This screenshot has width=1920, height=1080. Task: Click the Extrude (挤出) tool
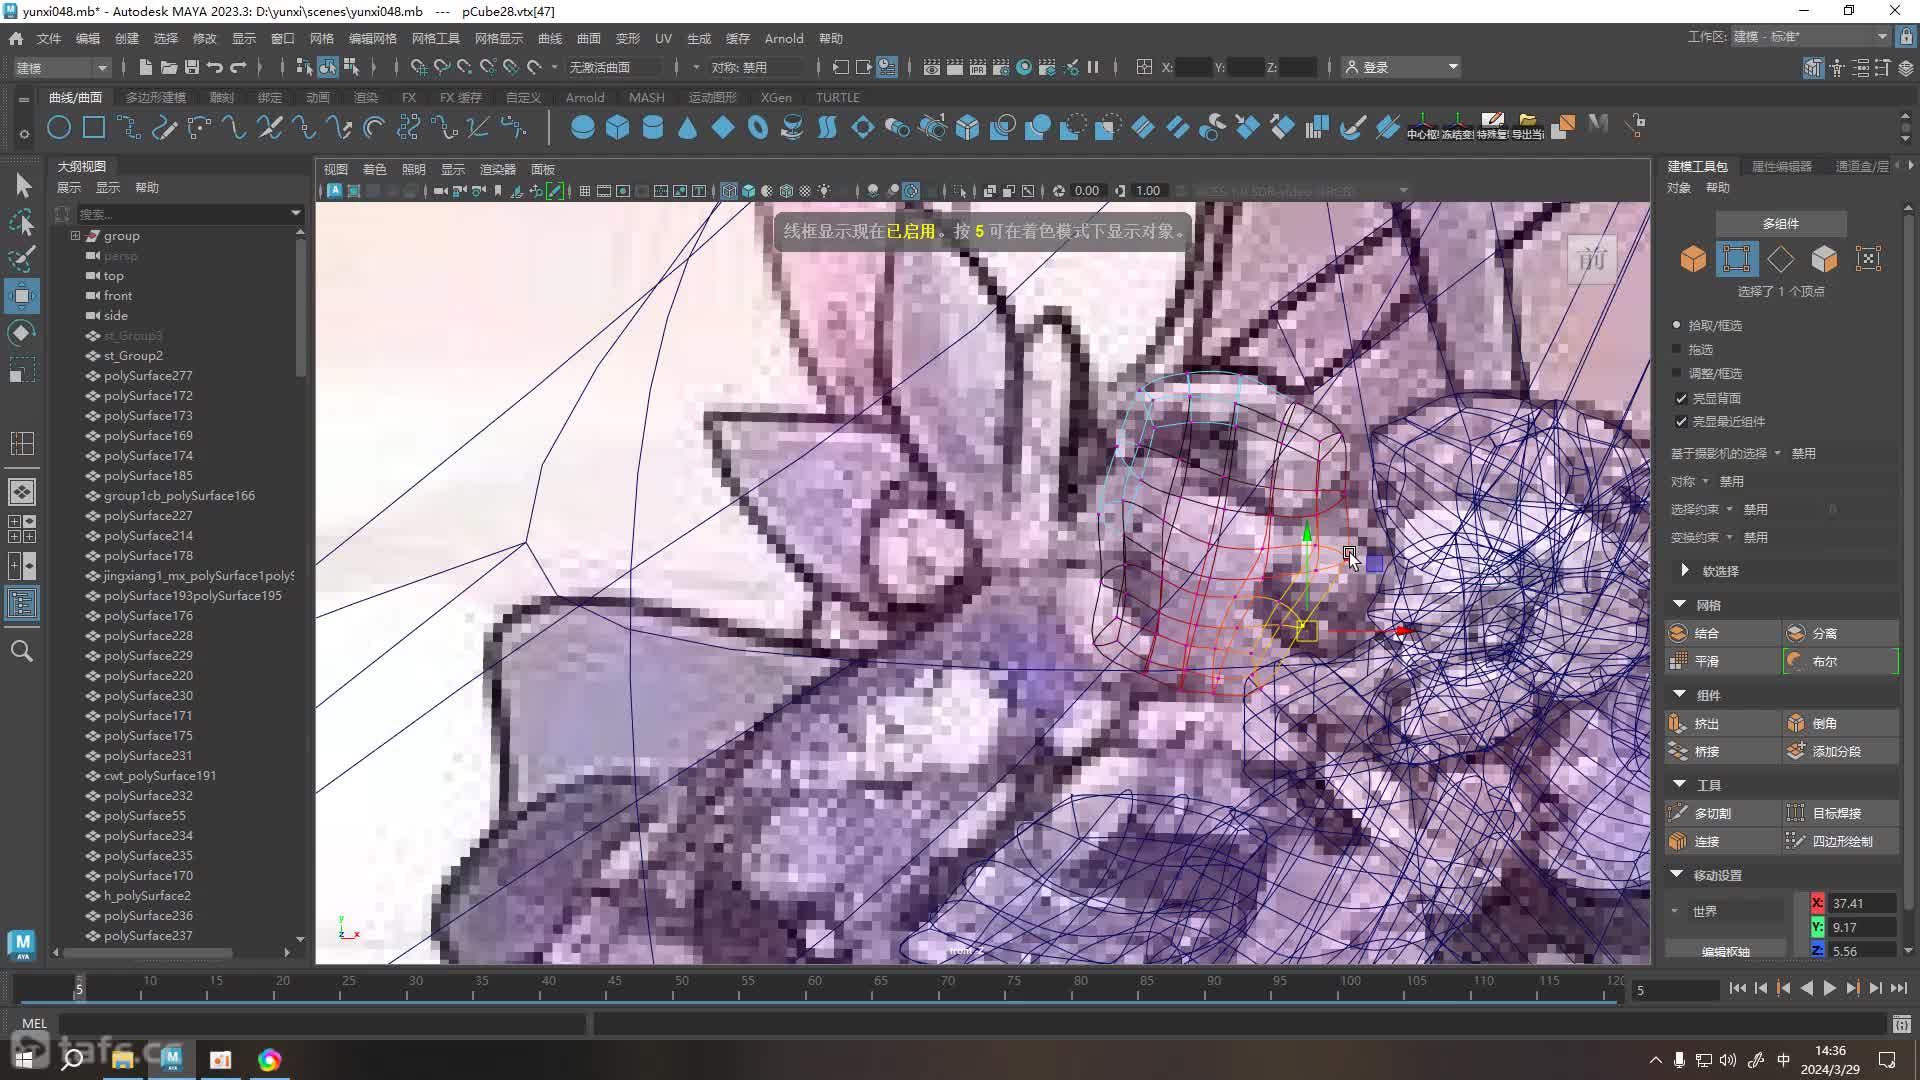(x=1723, y=723)
